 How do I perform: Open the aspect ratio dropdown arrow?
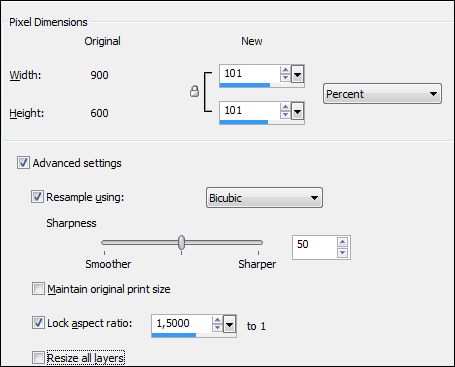[x=229, y=324]
